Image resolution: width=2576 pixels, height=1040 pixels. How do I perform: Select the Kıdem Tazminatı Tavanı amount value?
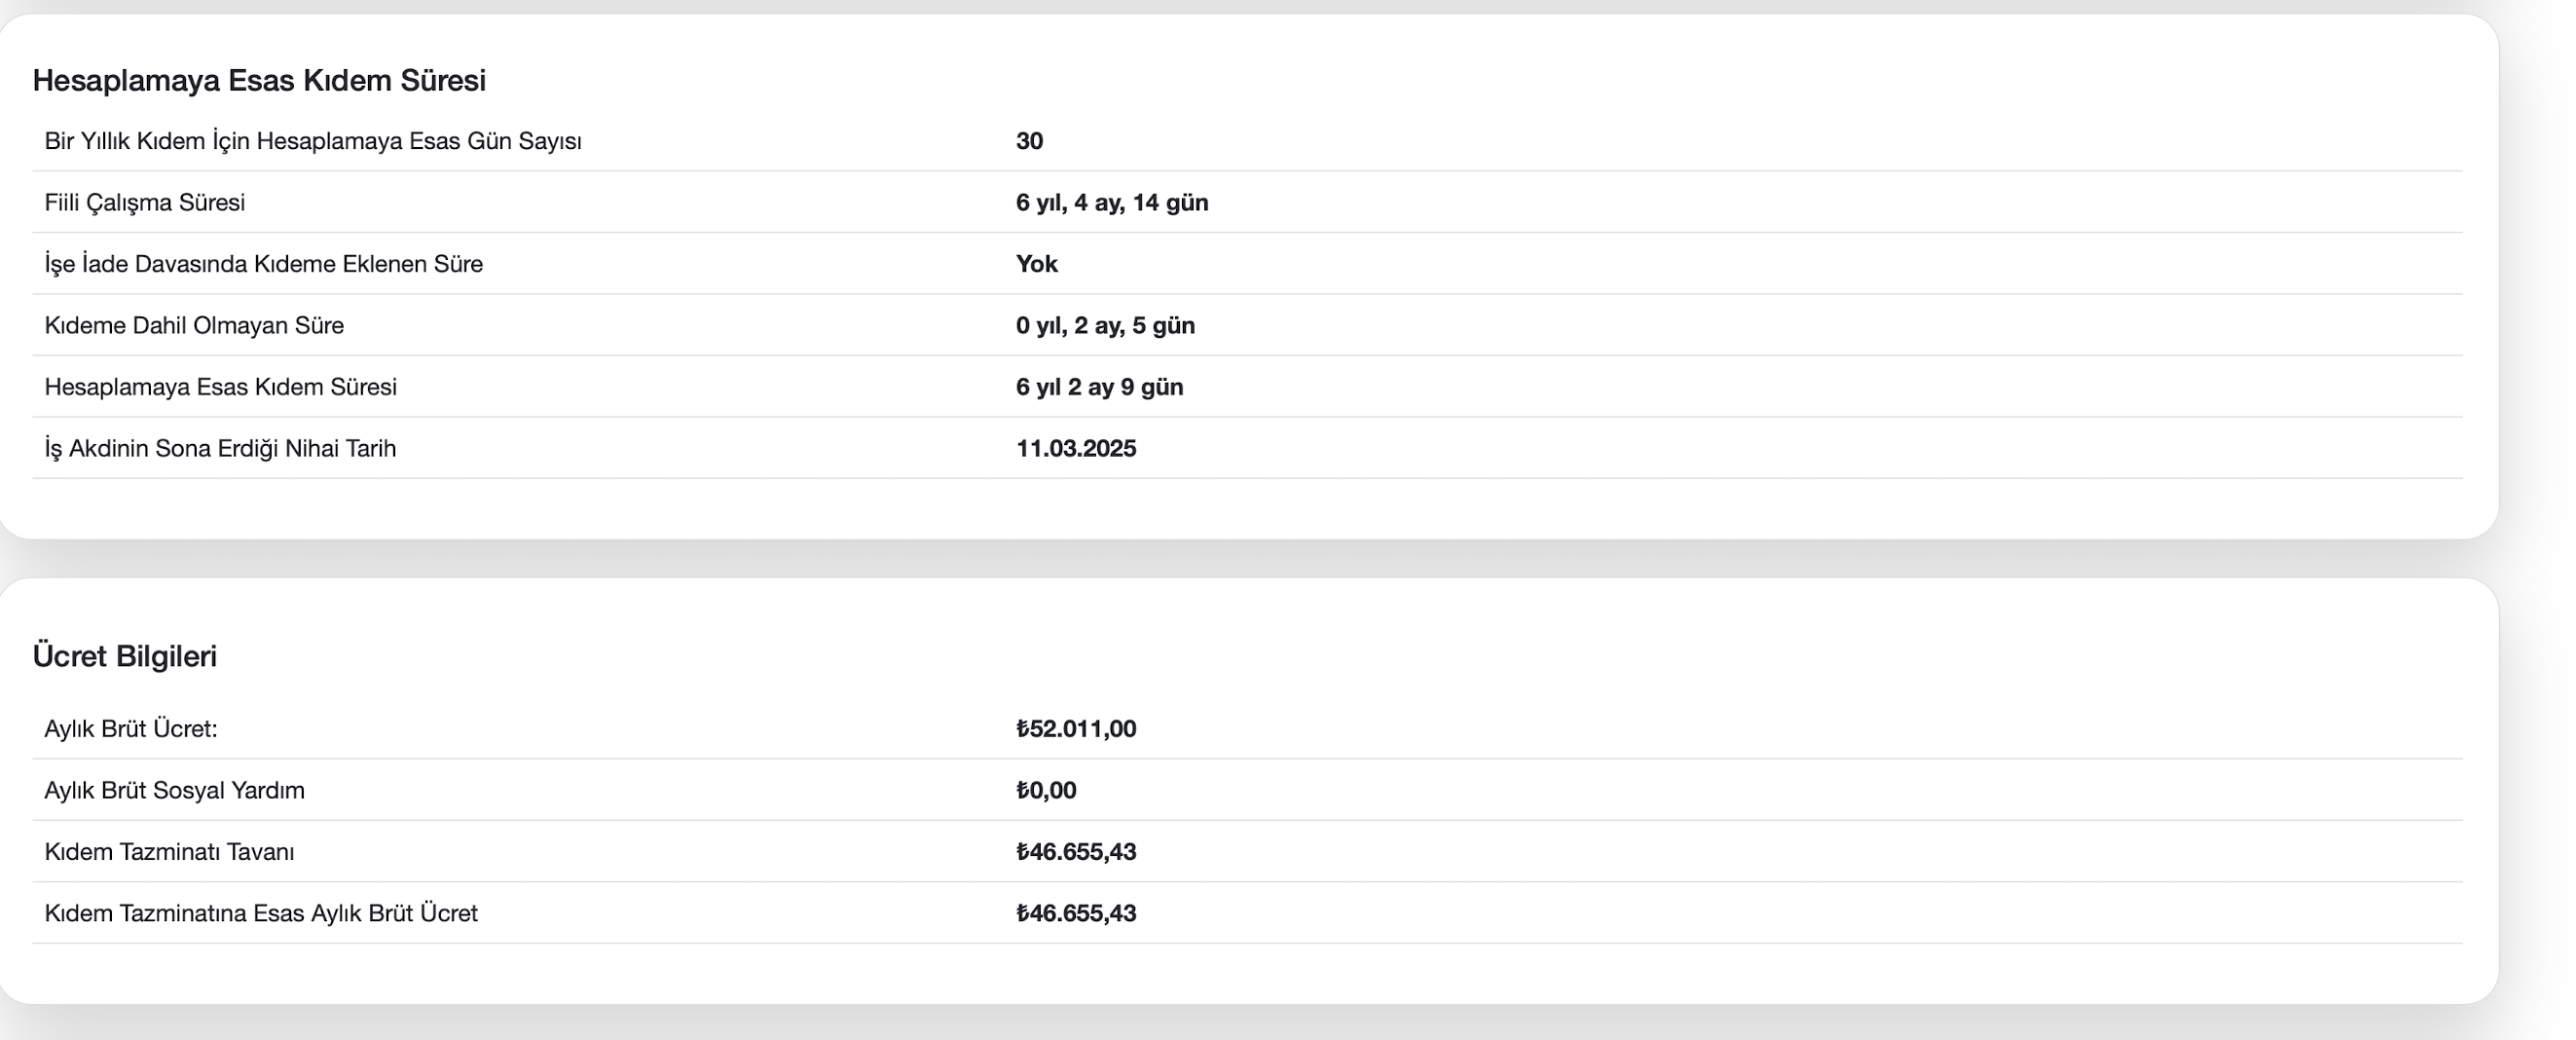point(1076,852)
